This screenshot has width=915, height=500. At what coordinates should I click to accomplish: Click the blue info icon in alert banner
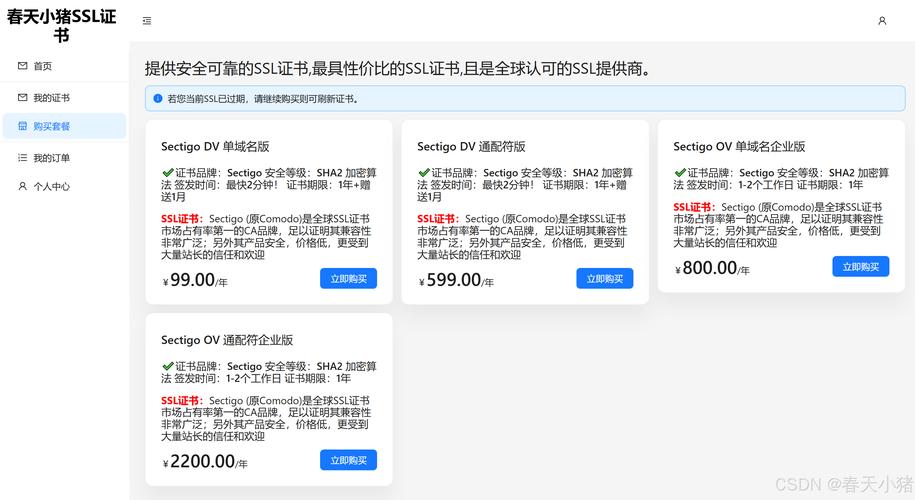point(158,99)
